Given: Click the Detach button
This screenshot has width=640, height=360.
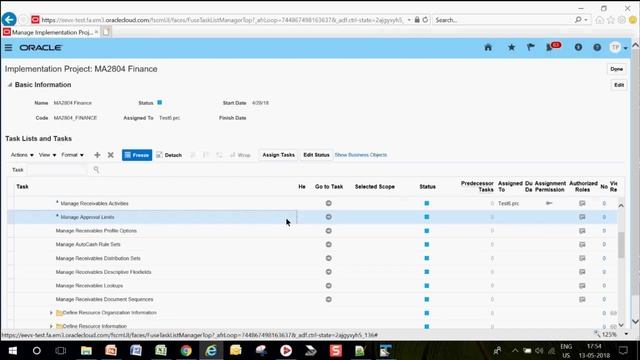Looking at the screenshot, I should (x=169, y=155).
